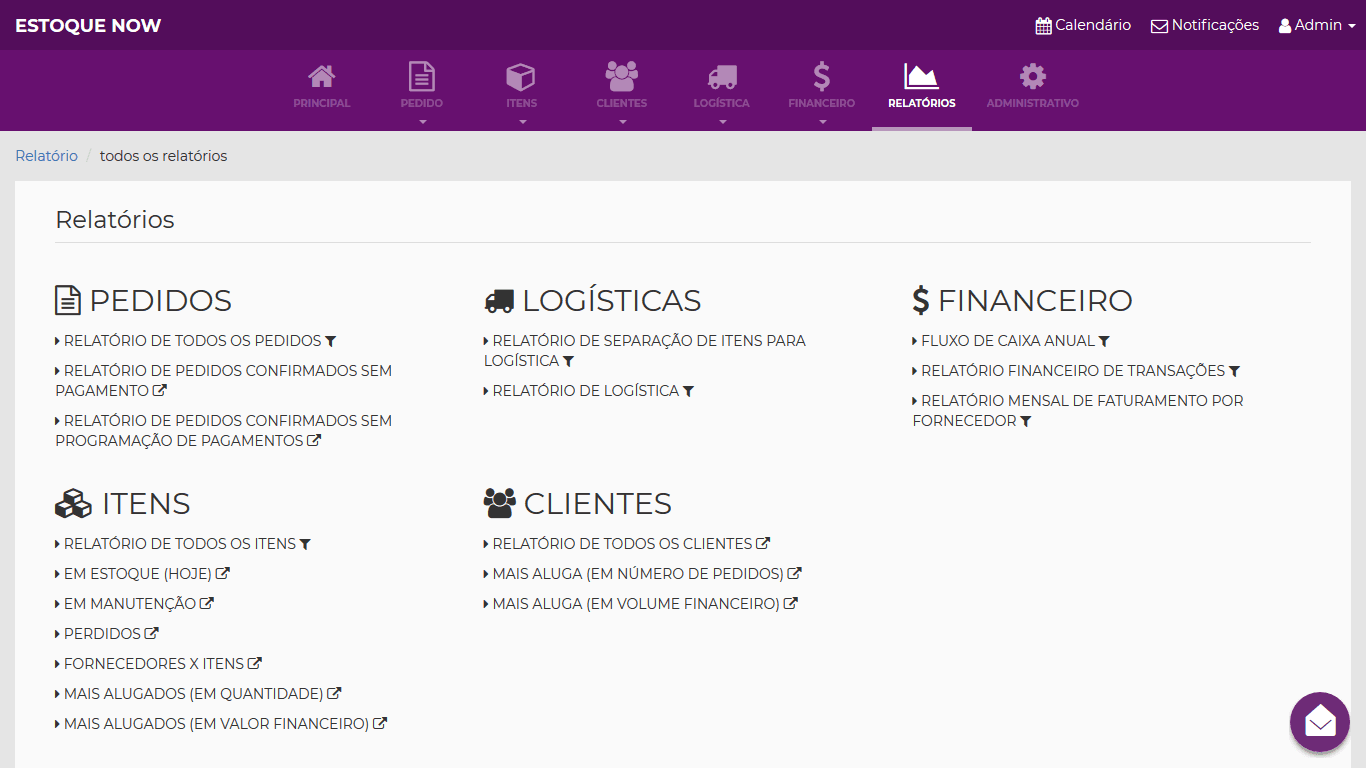Click filter icon beside Relatório de logística

pos(688,391)
